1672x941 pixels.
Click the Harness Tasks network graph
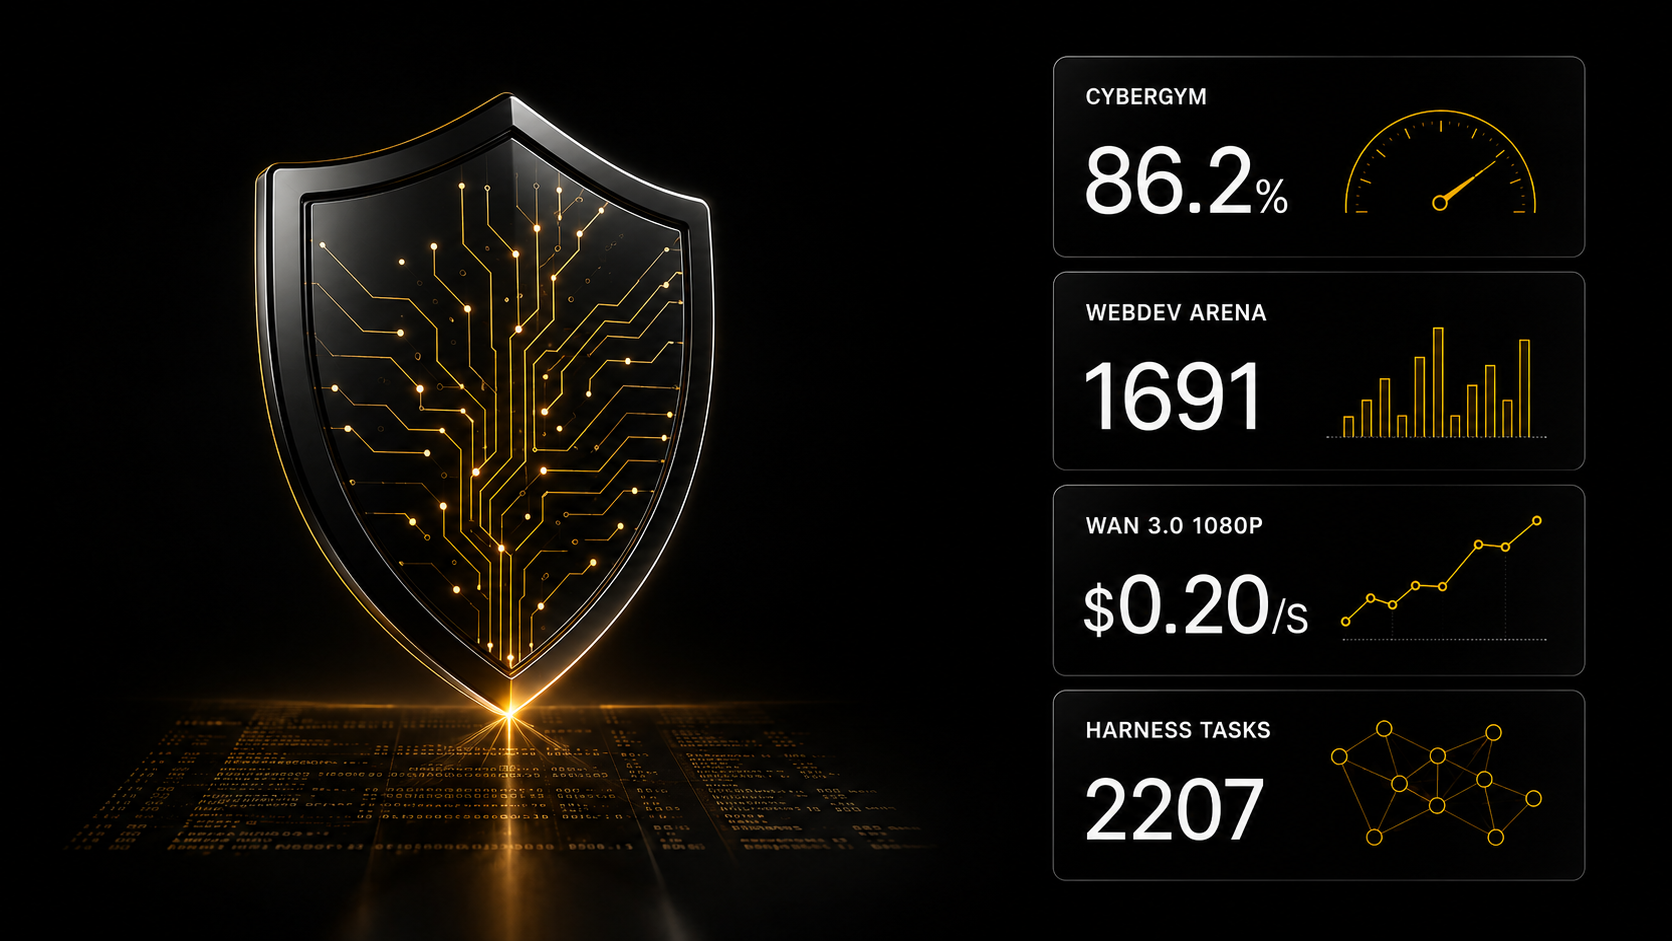click(1436, 784)
